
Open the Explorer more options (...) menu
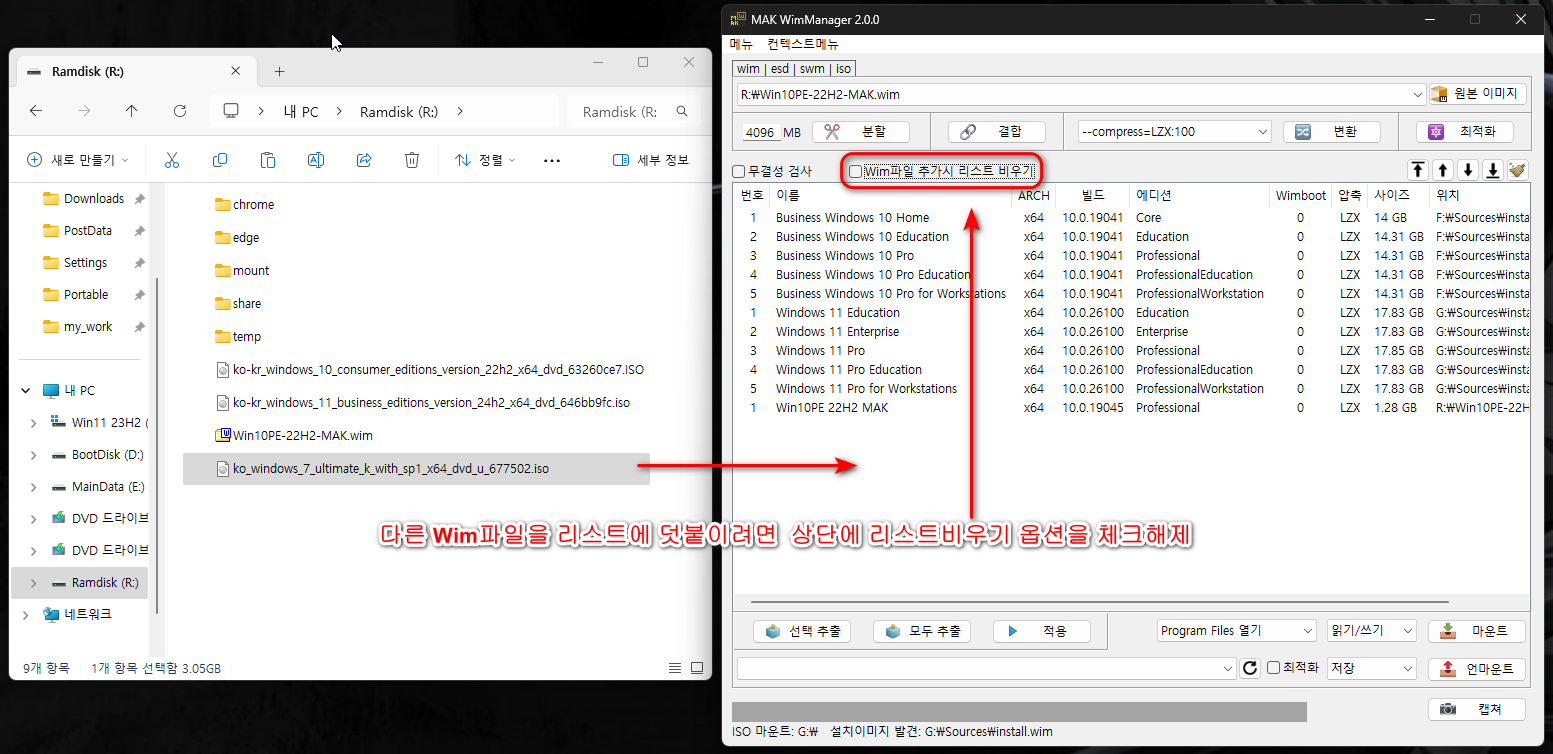tap(552, 160)
